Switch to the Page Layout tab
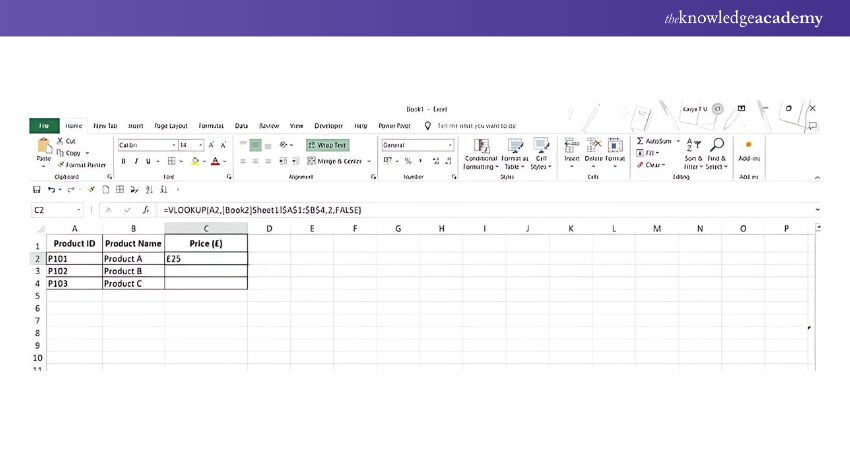 point(169,126)
